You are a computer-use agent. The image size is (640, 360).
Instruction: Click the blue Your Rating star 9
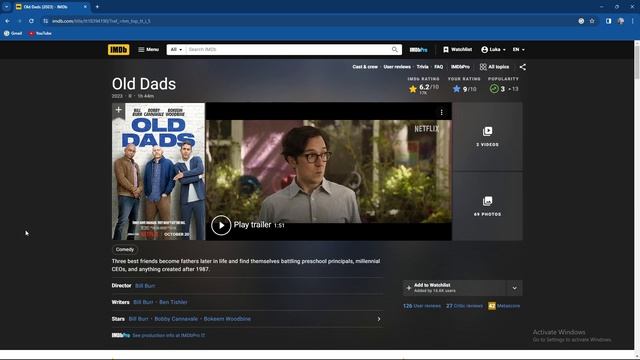456,89
